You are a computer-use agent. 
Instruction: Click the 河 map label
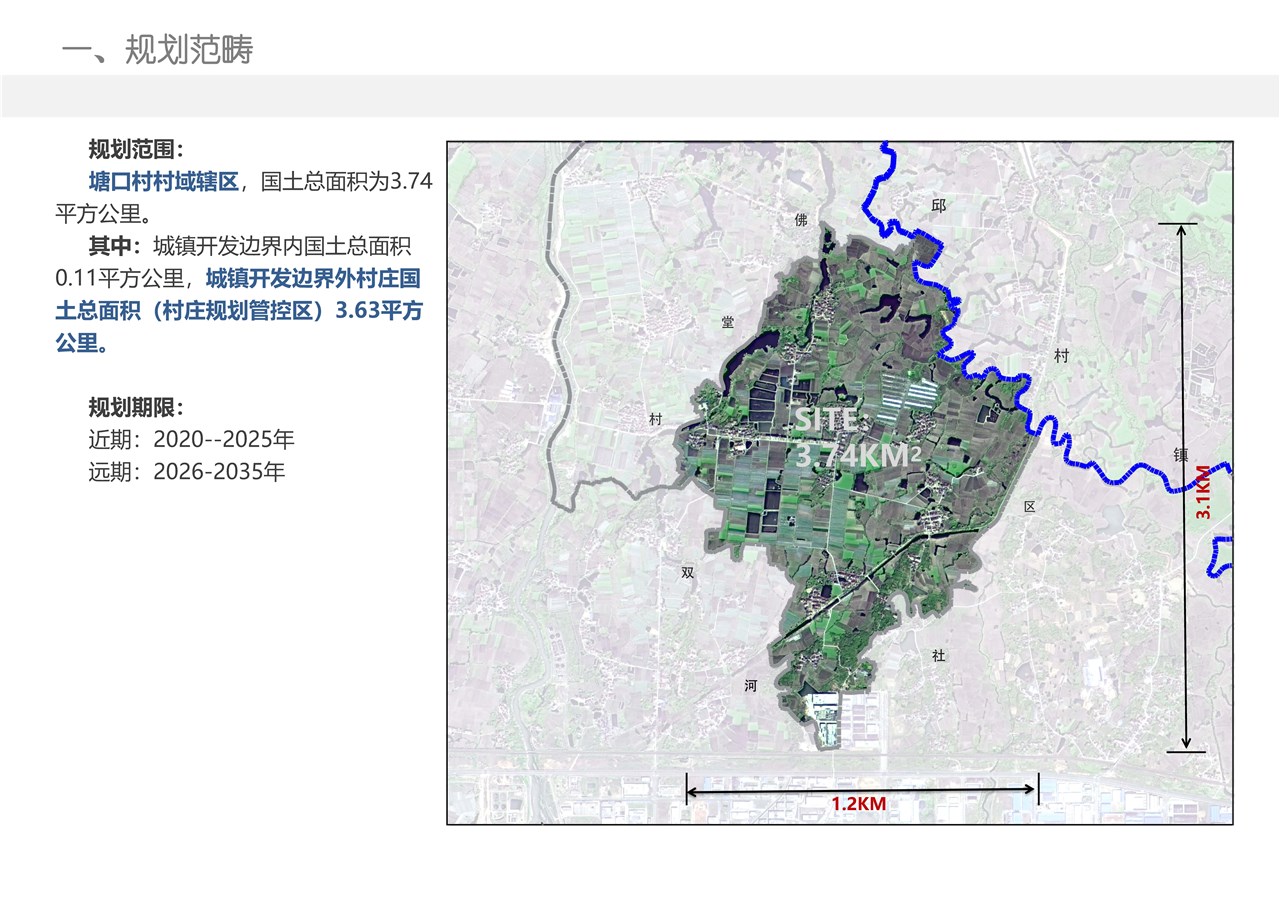pos(751,686)
